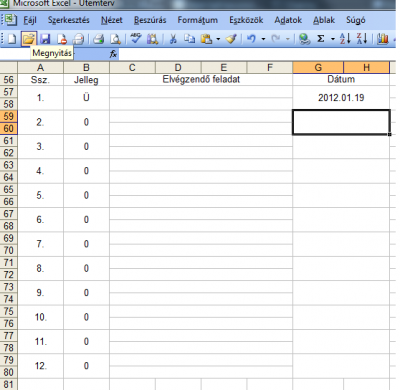Click into the formula bar input field

pyautogui.click(x=257, y=54)
